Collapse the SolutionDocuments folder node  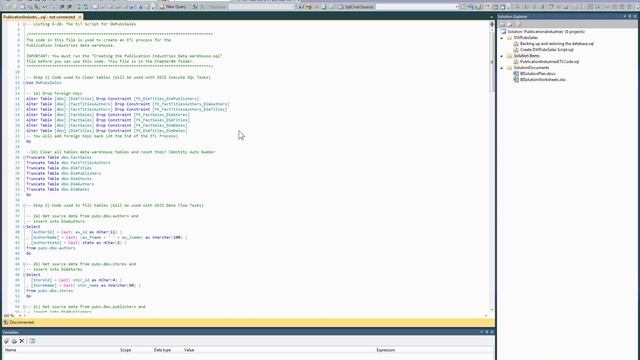click(502, 68)
